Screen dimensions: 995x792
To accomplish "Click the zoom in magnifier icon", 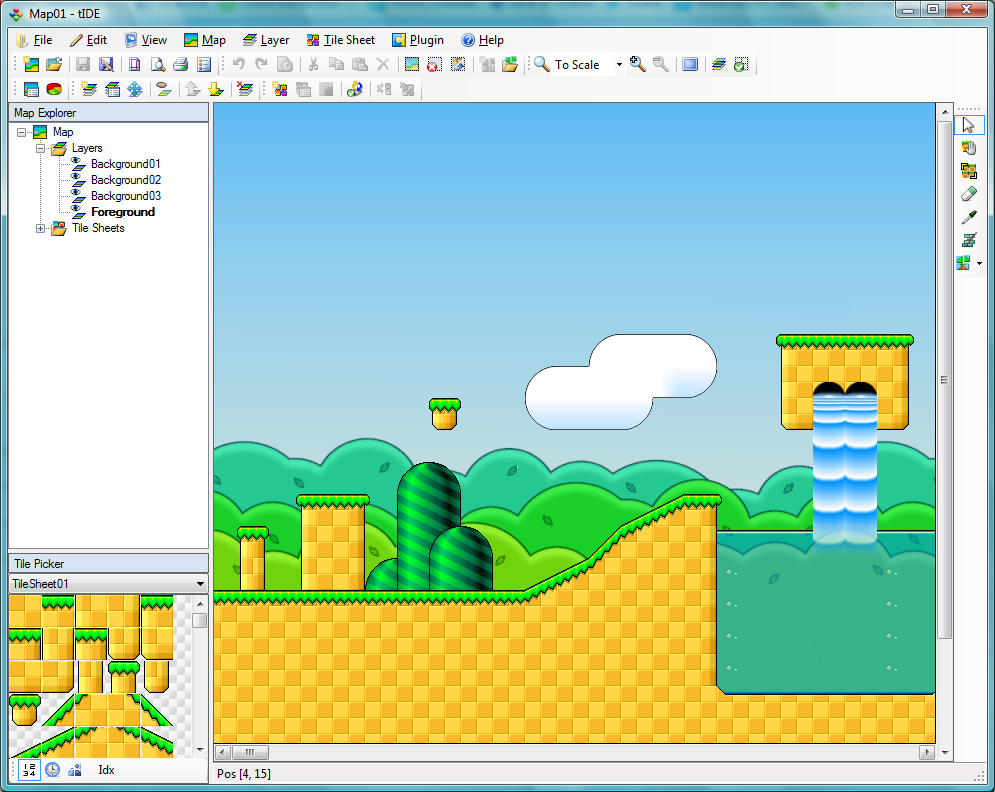I will tap(637, 65).
